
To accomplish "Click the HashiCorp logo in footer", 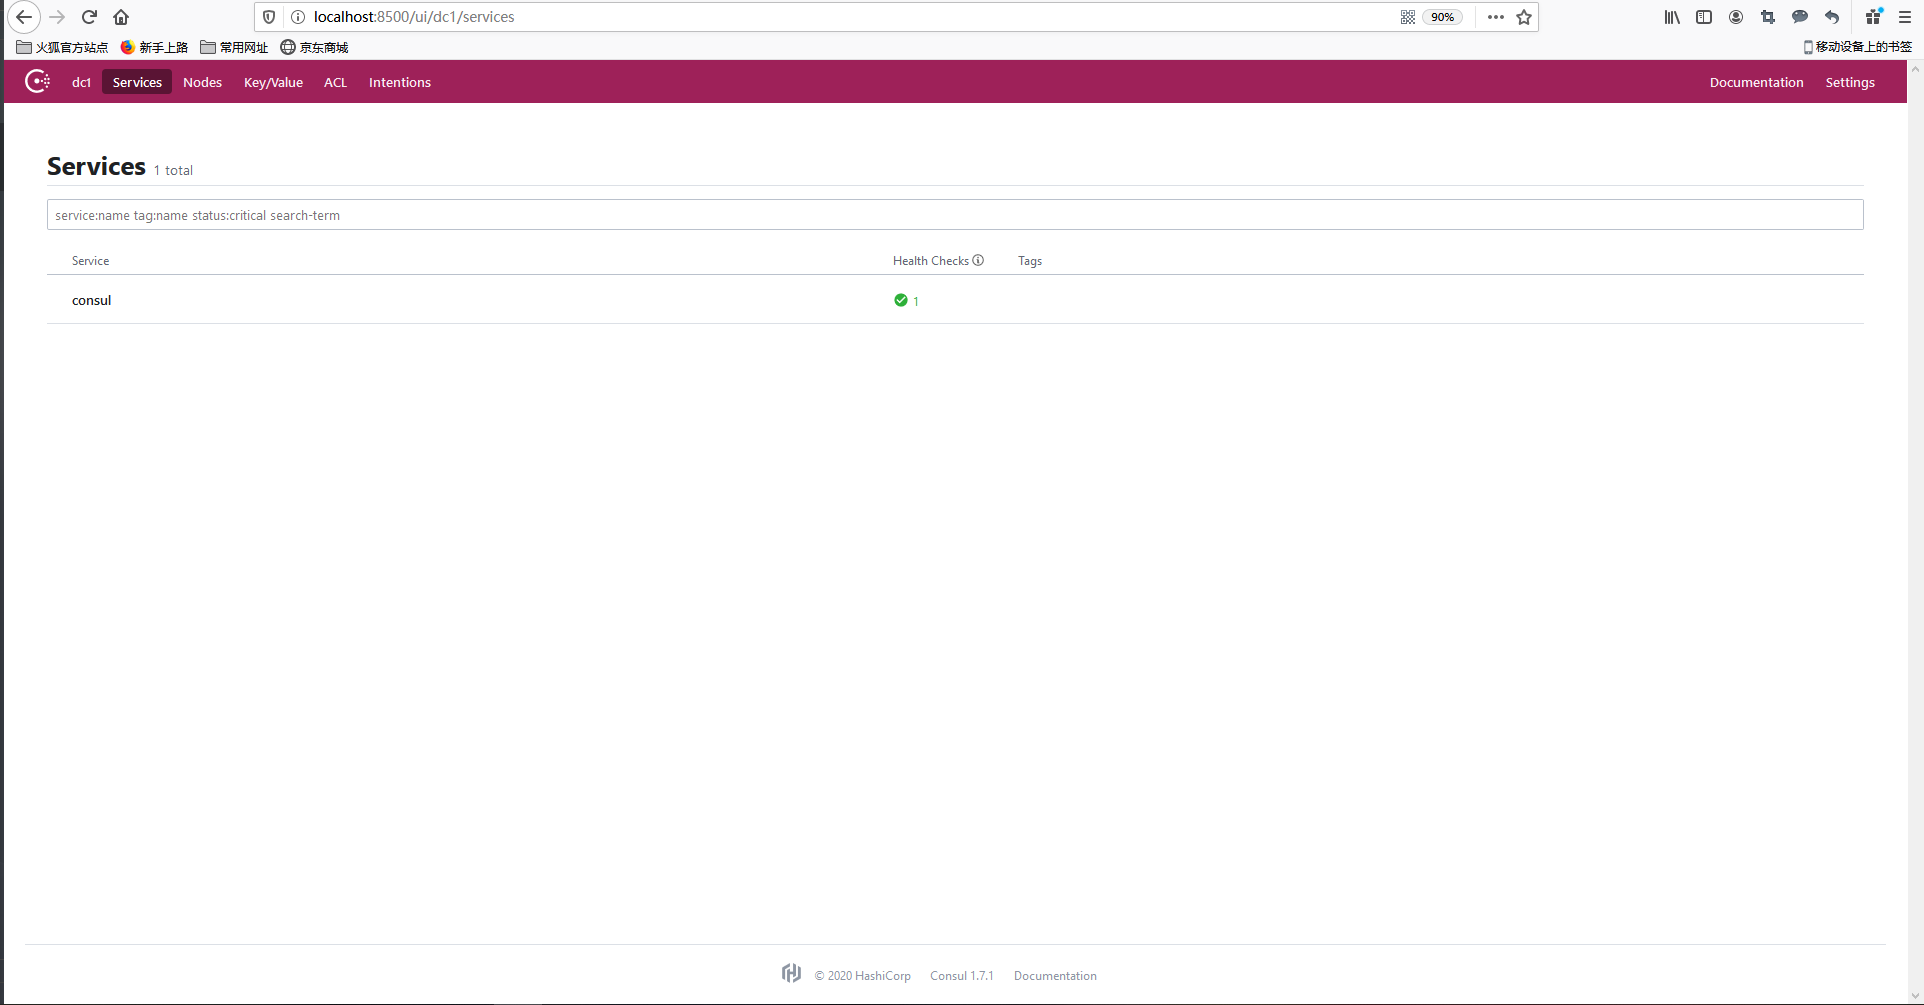I will 791,973.
